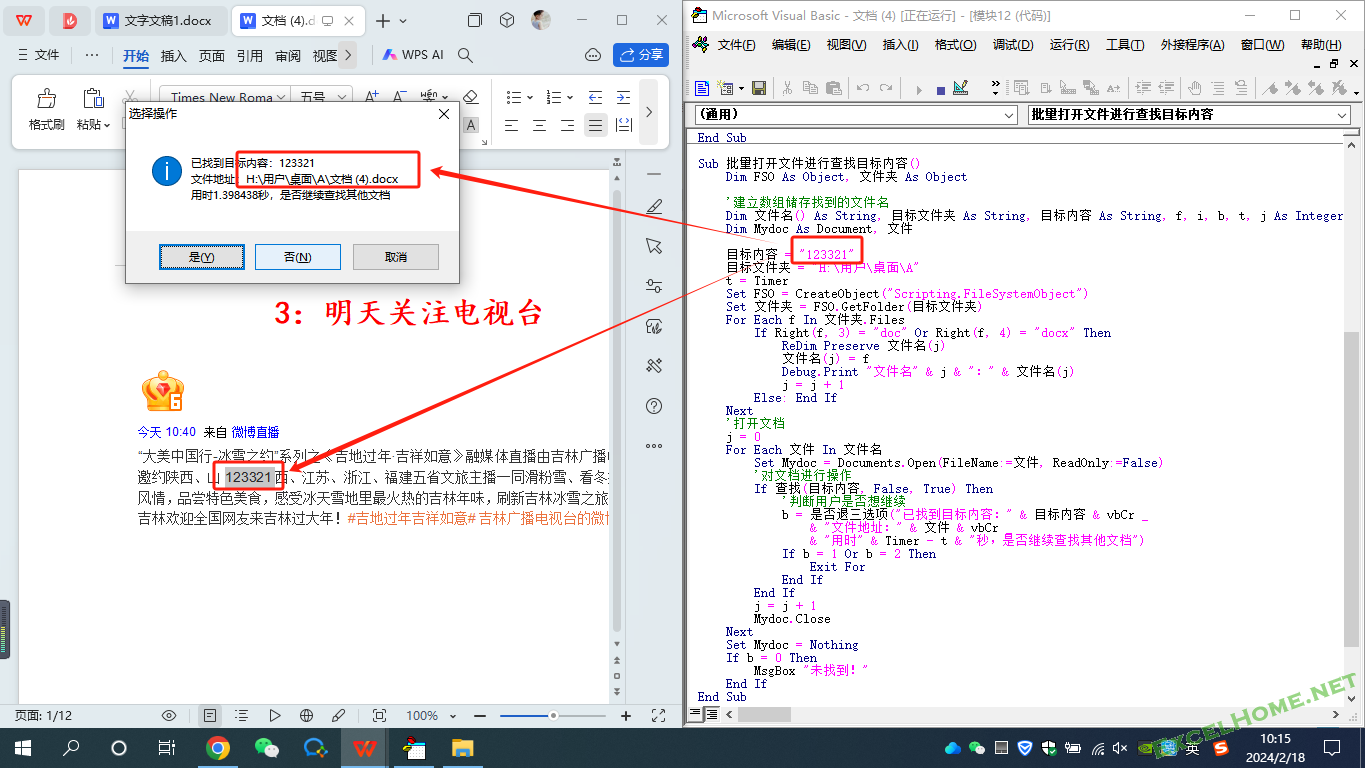Open 运行(R) menu in Visual Basic
This screenshot has width=1365, height=768.
point(1069,45)
